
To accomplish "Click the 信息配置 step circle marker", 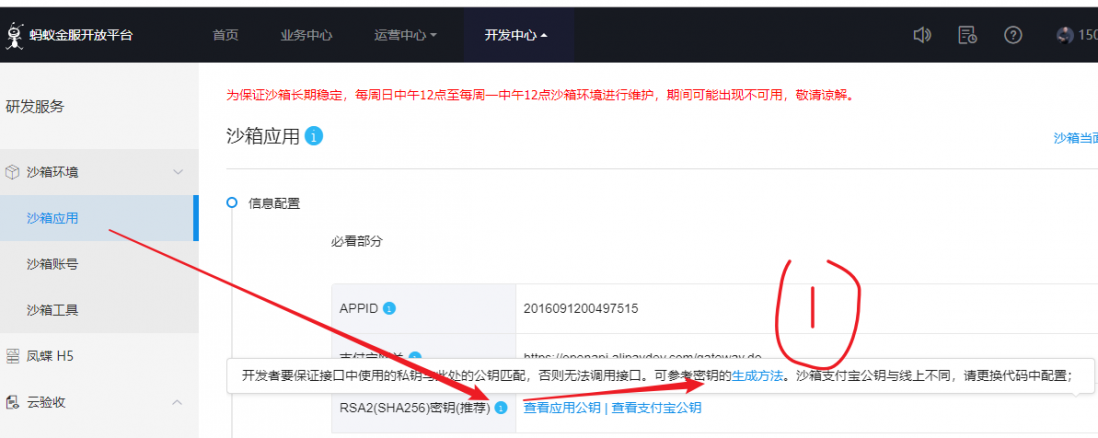I will (232, 203).
